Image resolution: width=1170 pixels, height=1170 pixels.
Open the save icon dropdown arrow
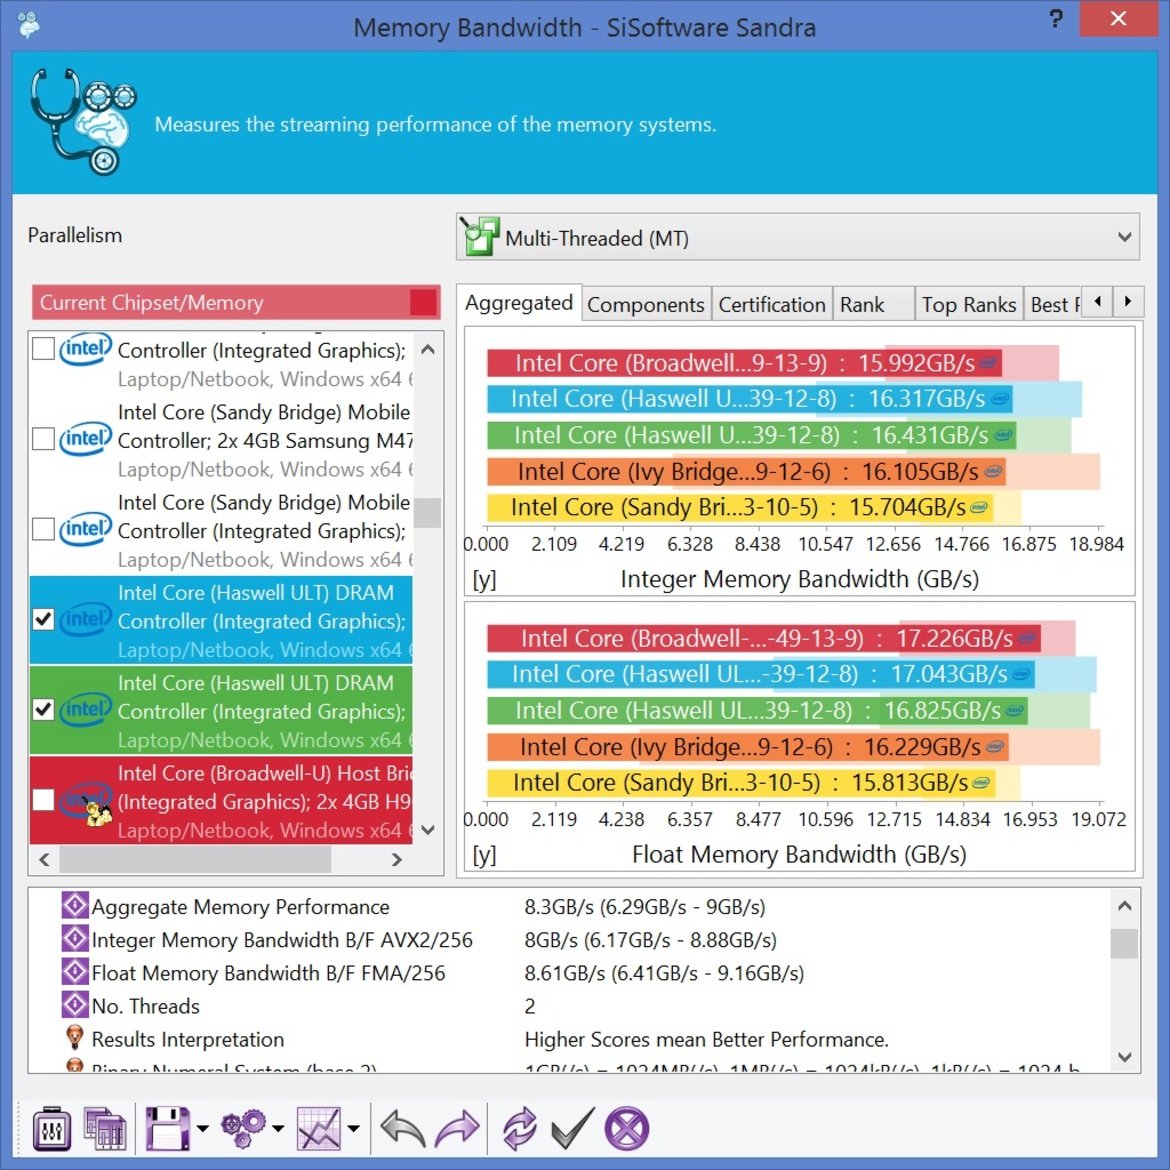click(202, 1128)
